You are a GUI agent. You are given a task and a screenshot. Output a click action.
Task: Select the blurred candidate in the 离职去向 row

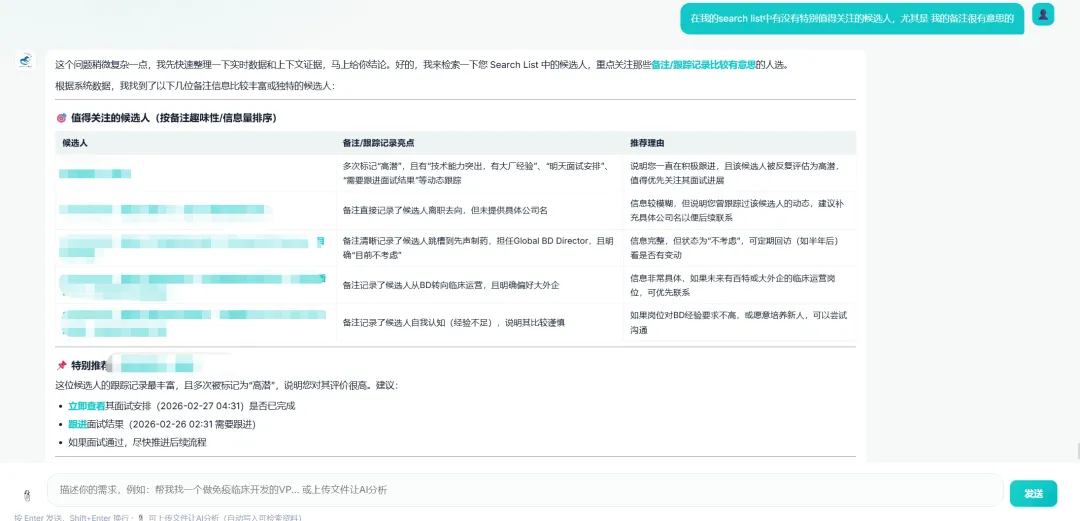tap(165, 210)
